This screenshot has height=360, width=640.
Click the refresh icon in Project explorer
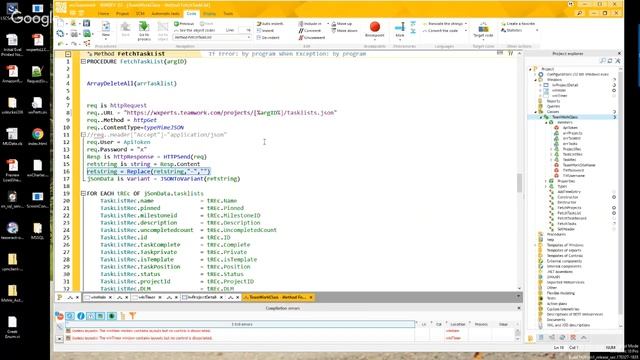tap(610, 61)
